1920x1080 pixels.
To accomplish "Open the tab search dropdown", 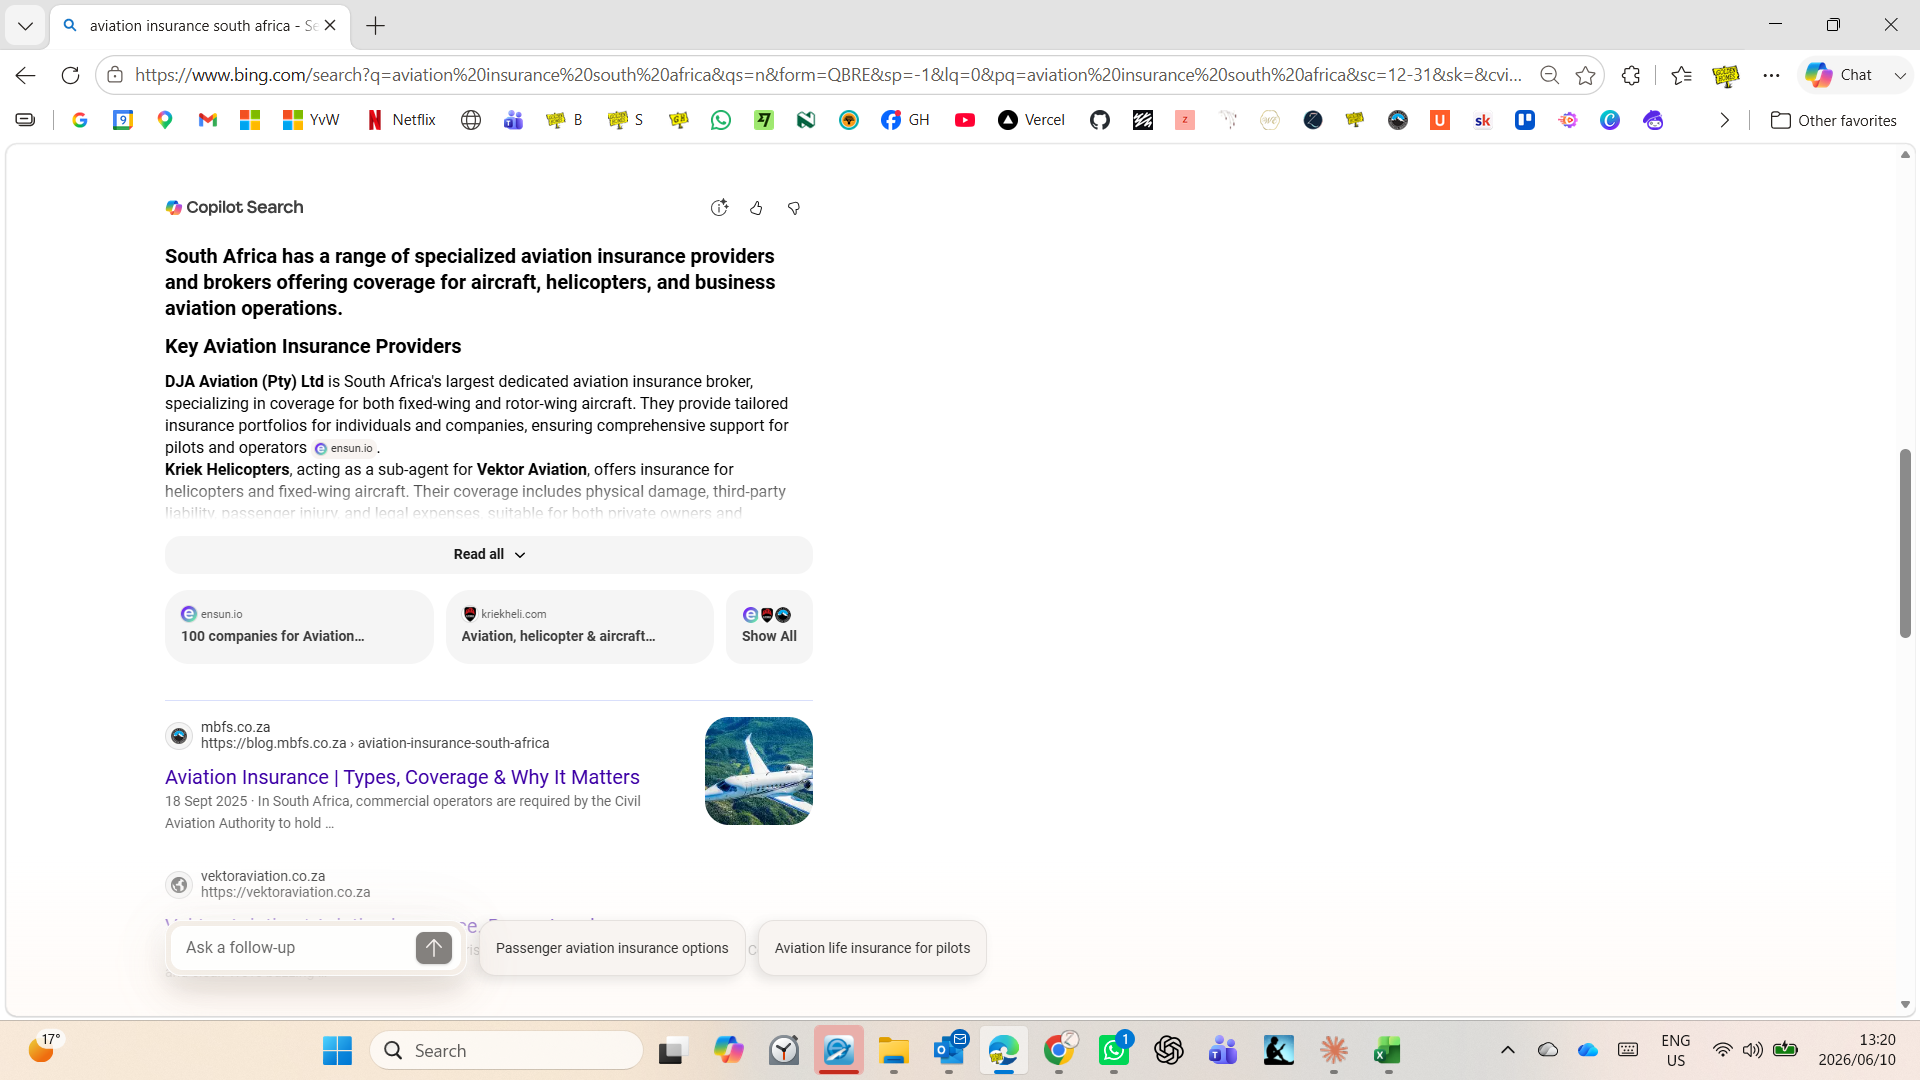I will (x=25, y=26).
